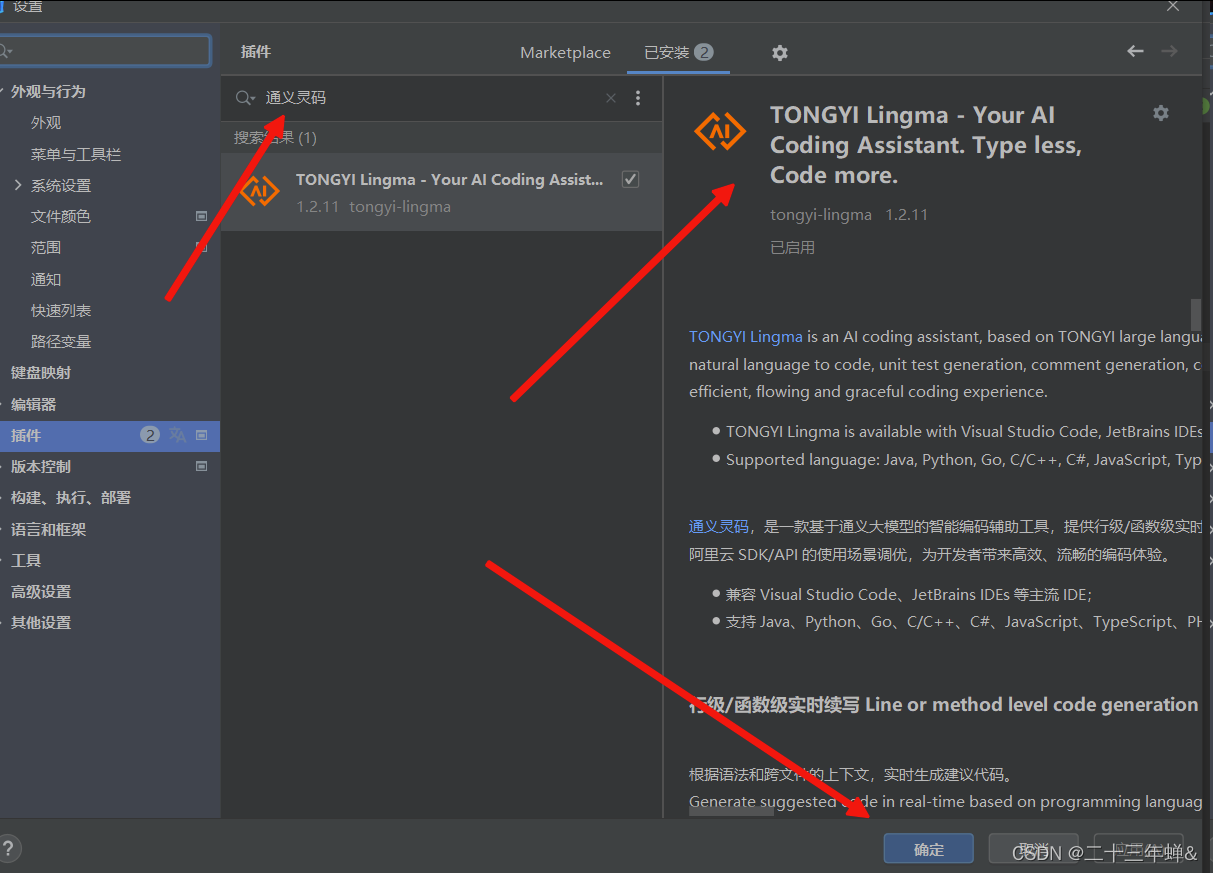Select 范围 settings item
Viewport: 1213px width, 873px height.
pos(46,247)
